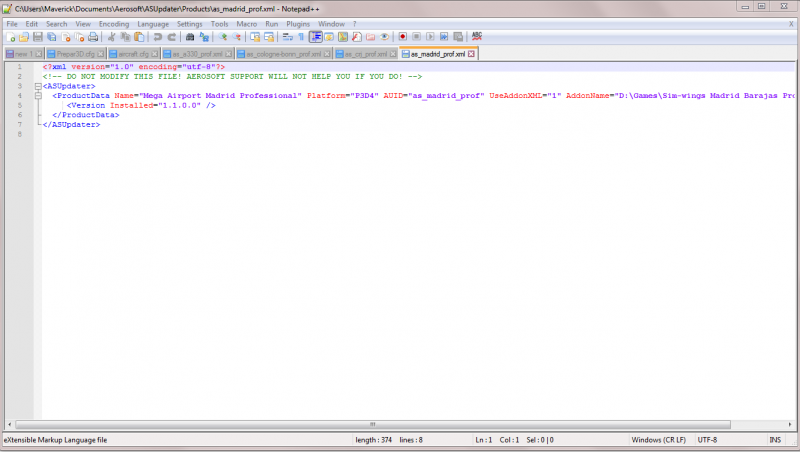
Task: Click the Undo arrow icon
Action: click(x=158, y=37)
